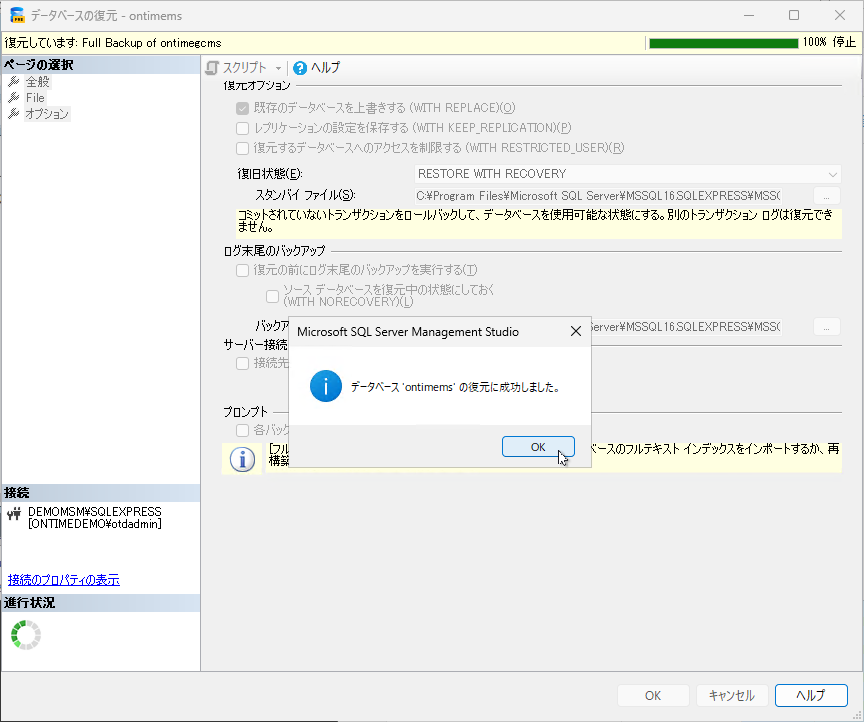Click the green 100% progress bar

pos(723,43)
